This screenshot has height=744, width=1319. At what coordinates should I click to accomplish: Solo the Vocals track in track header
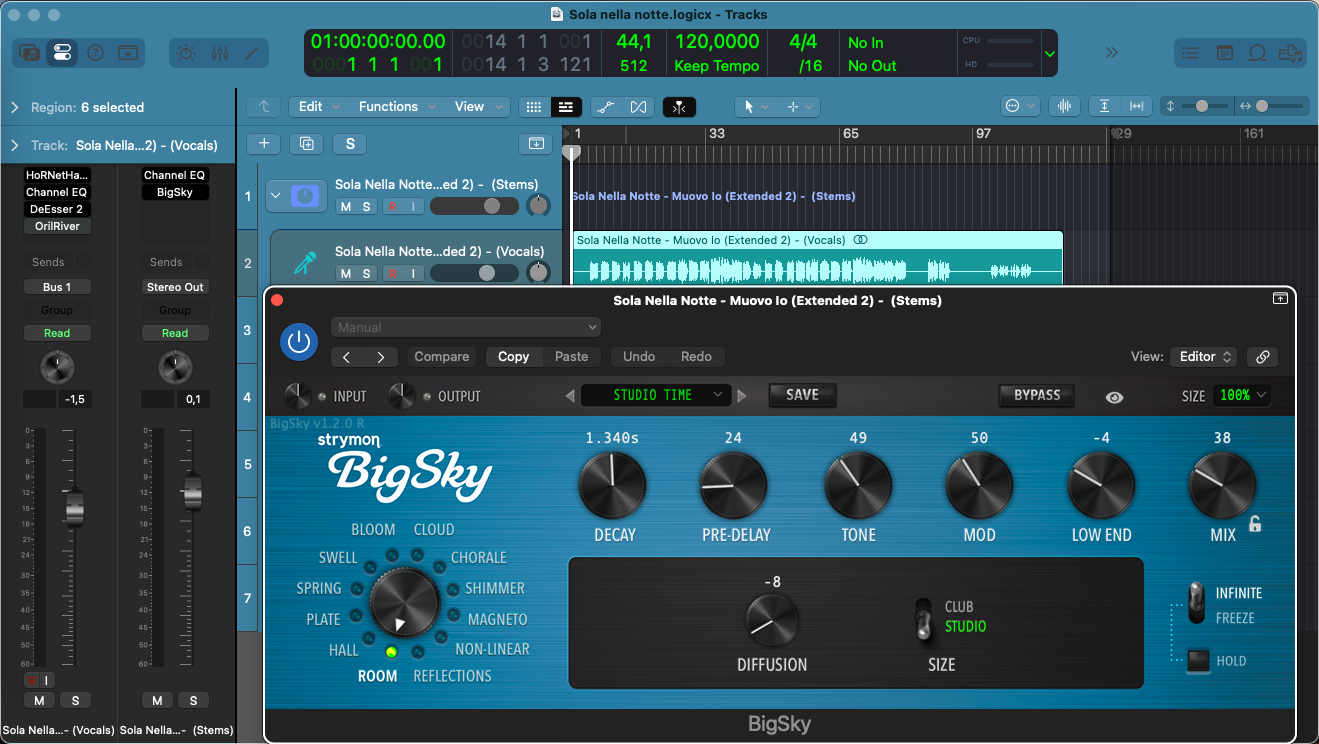(366, 273)
